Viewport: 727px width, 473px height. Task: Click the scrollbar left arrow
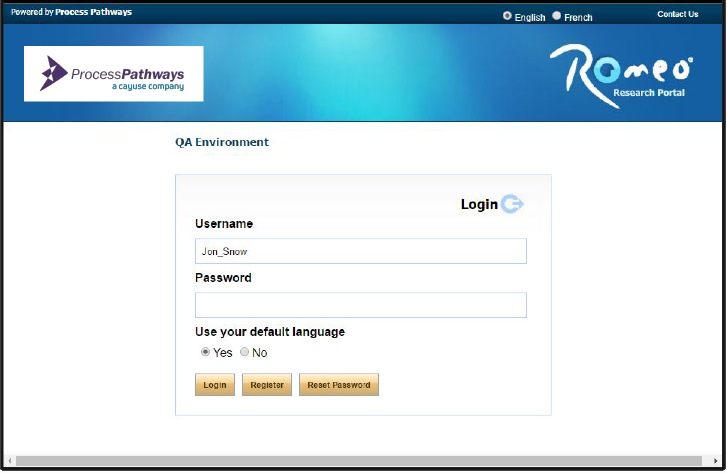click(x=10, y=461)
